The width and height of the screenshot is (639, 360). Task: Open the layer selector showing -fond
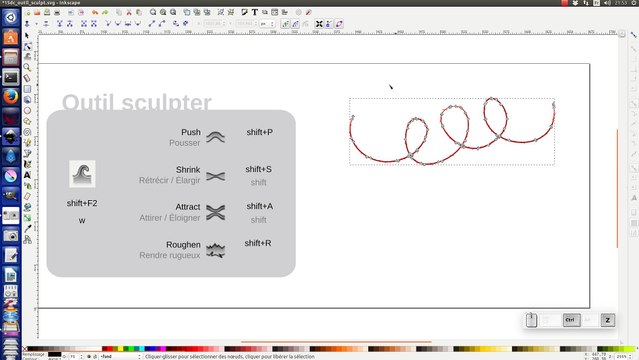(121, 357)
